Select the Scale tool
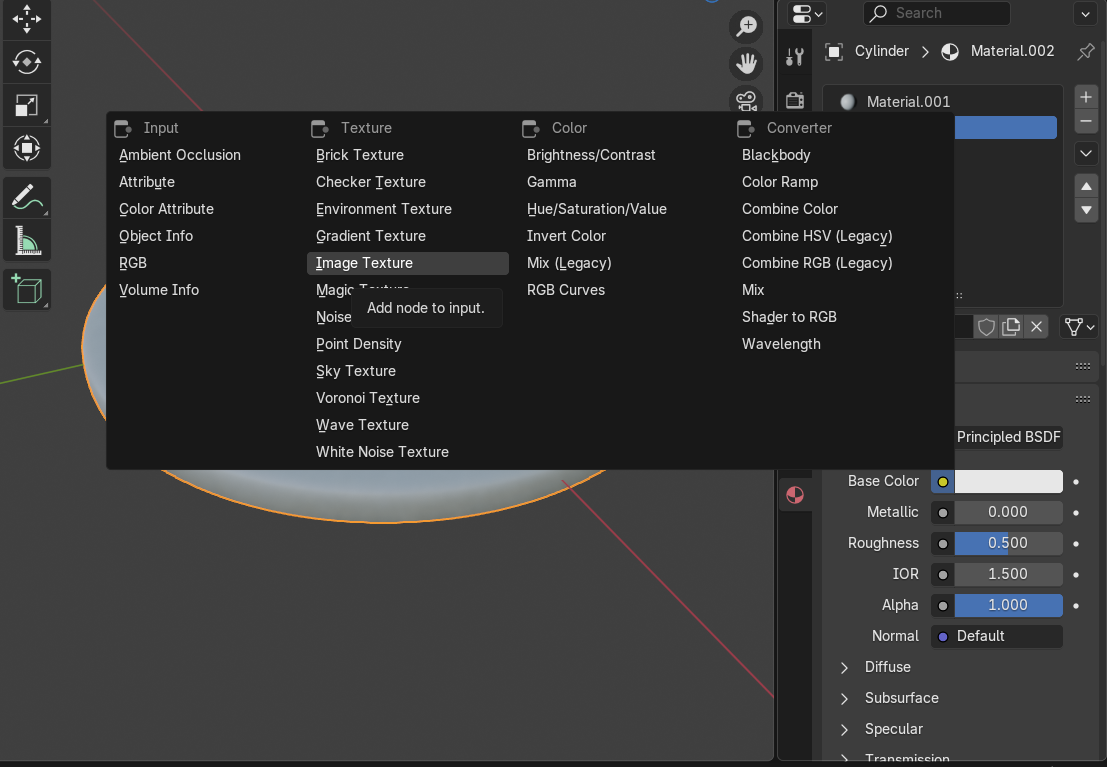 (x=26, y=105)
